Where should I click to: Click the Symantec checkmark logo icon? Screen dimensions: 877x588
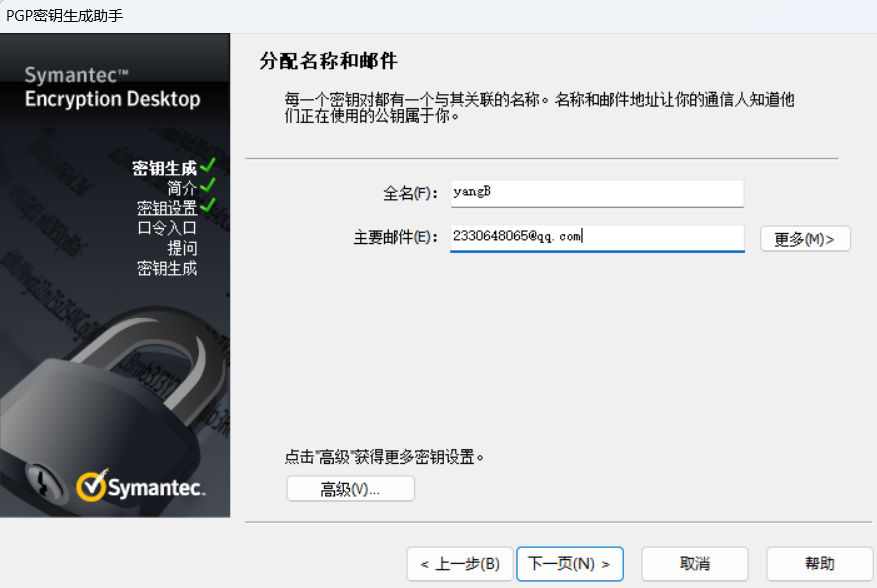click(x=92, y=484)
